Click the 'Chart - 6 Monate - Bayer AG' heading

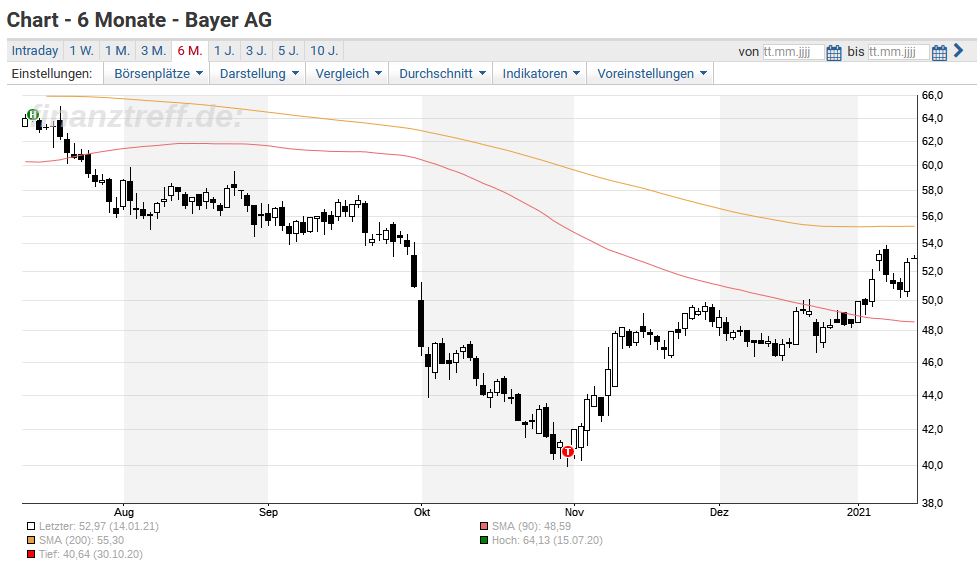tap(139, 20)
